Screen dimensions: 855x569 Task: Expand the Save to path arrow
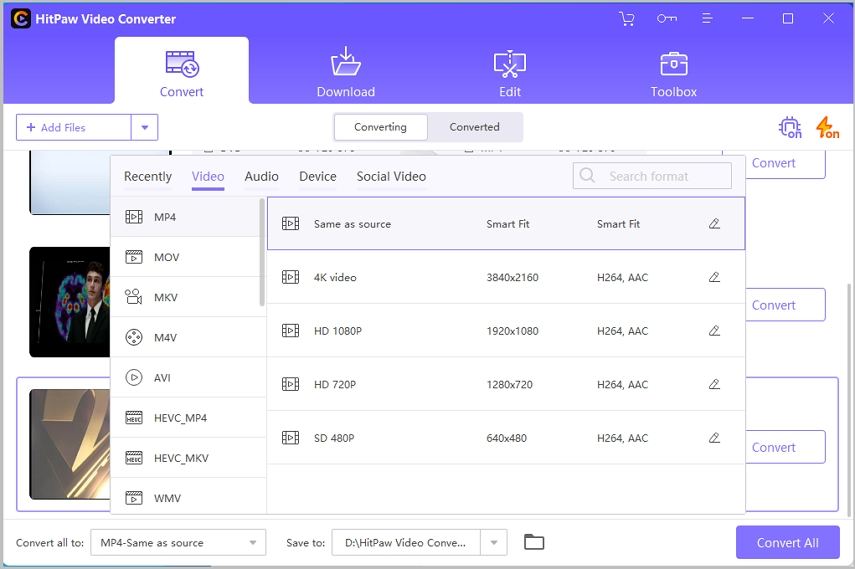493,542
